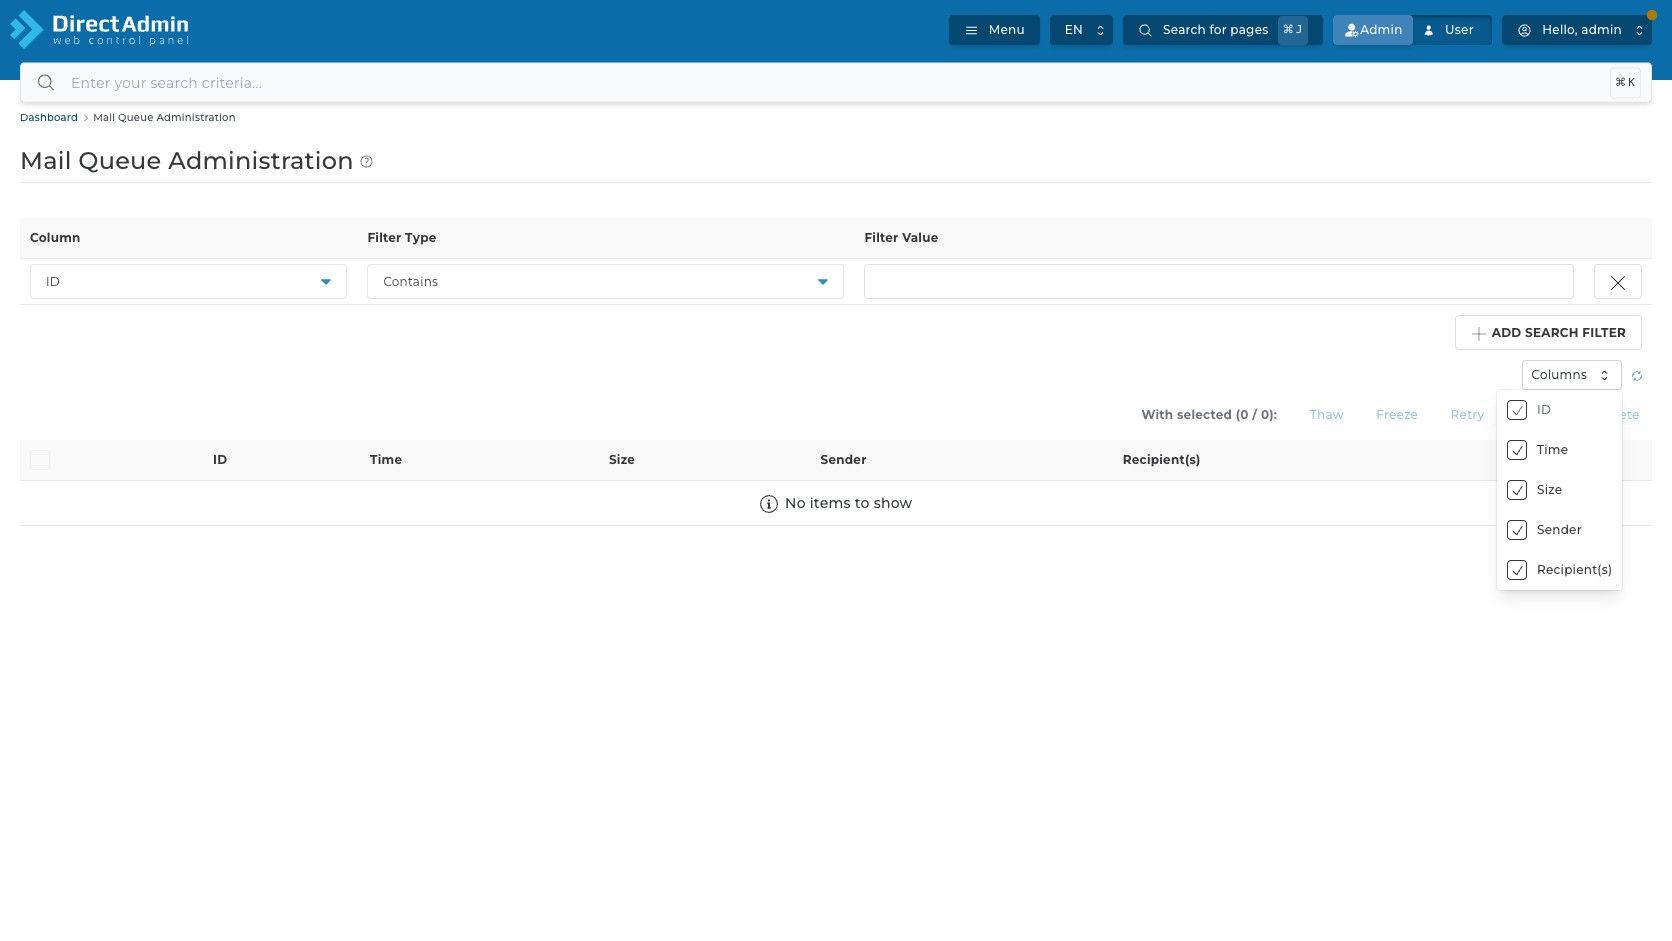
Task: Click the orange notification dot
Action: pos(1651,15)
